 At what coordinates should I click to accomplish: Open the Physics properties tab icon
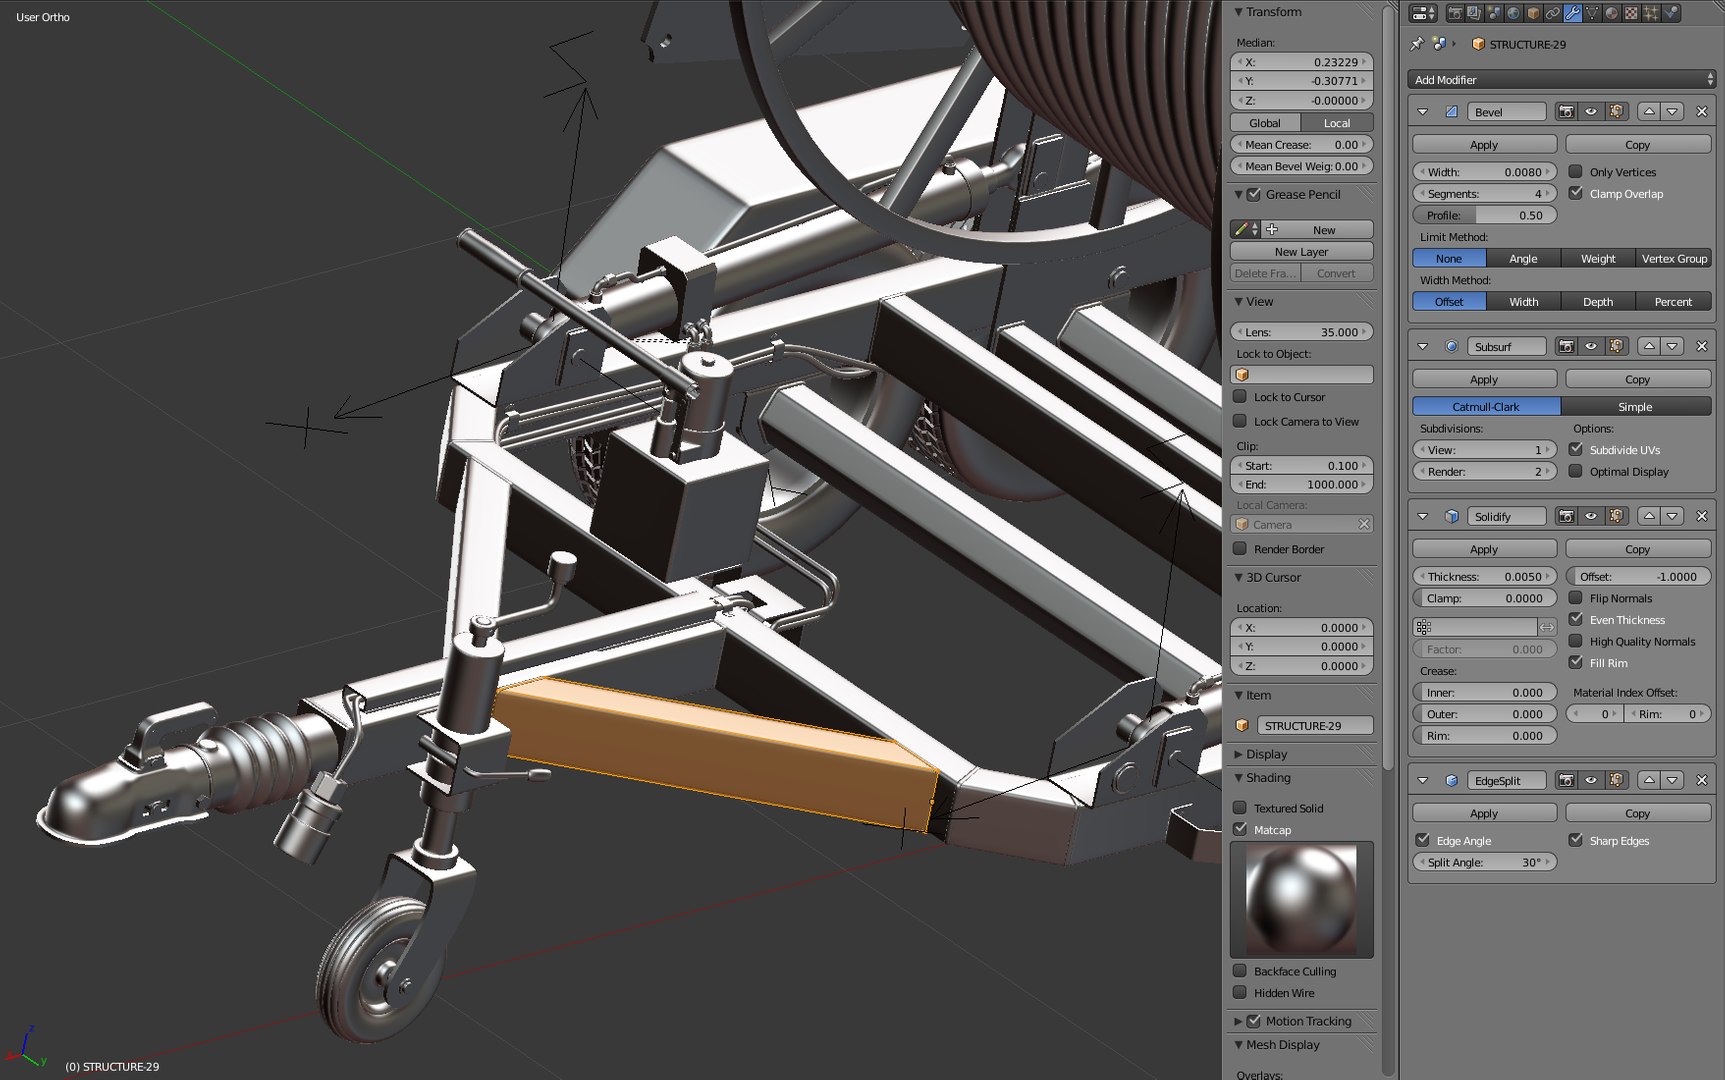click(1670, 13)
